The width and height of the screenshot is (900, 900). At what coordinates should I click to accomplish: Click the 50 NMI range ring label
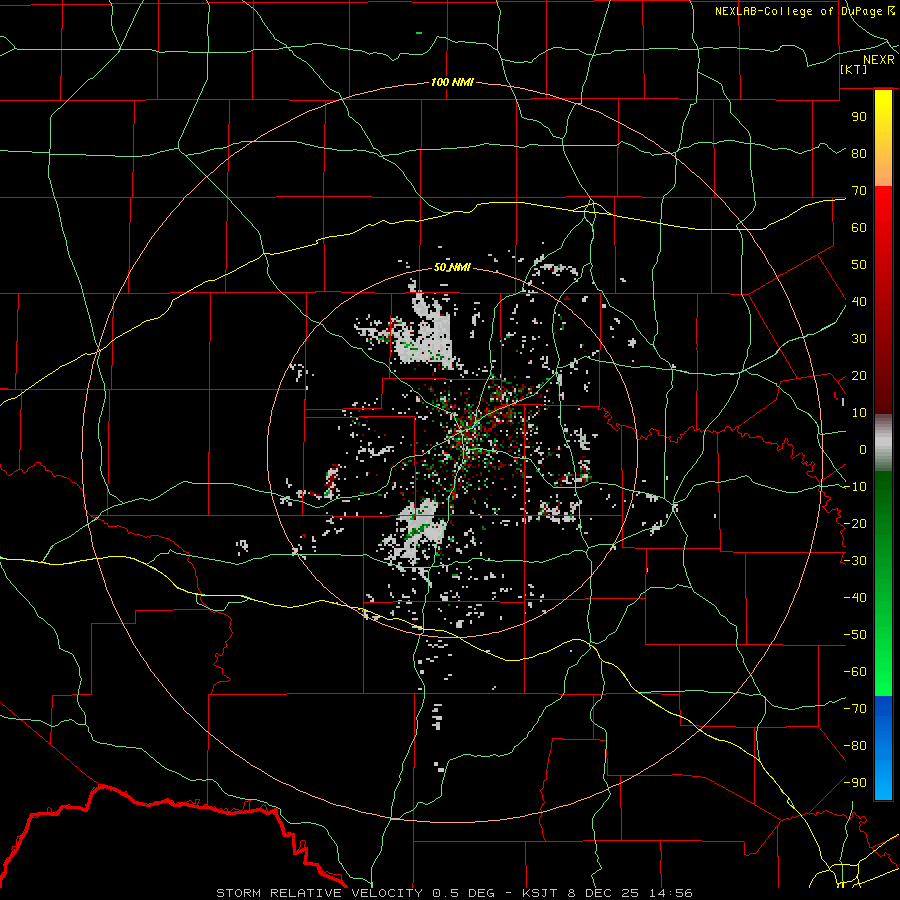pyautogui.click(x=452, y=267)
